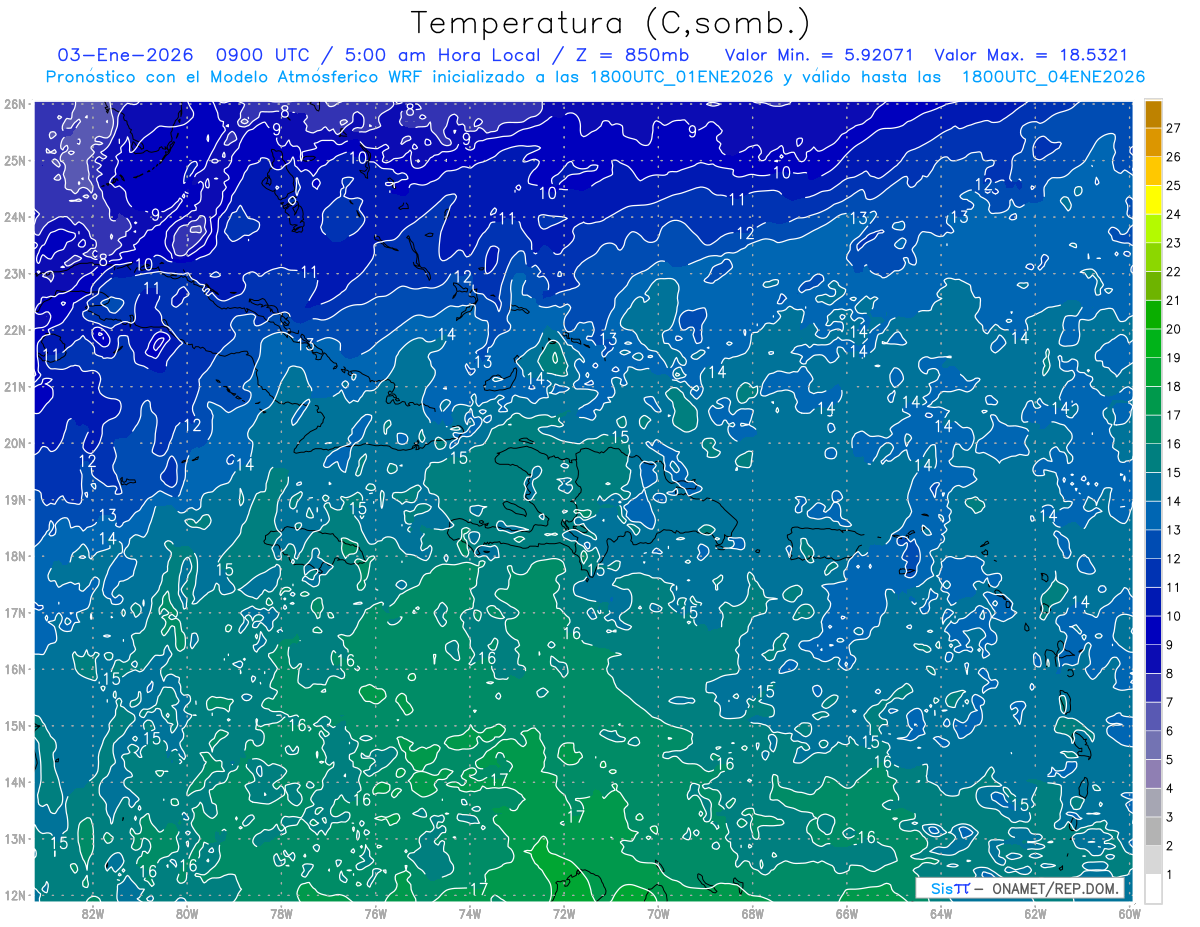This screenshot has width=1200, height=927.
Task: Click the latitude axis label "15N"
Action: pyautogui.click(x=15, y=726)
